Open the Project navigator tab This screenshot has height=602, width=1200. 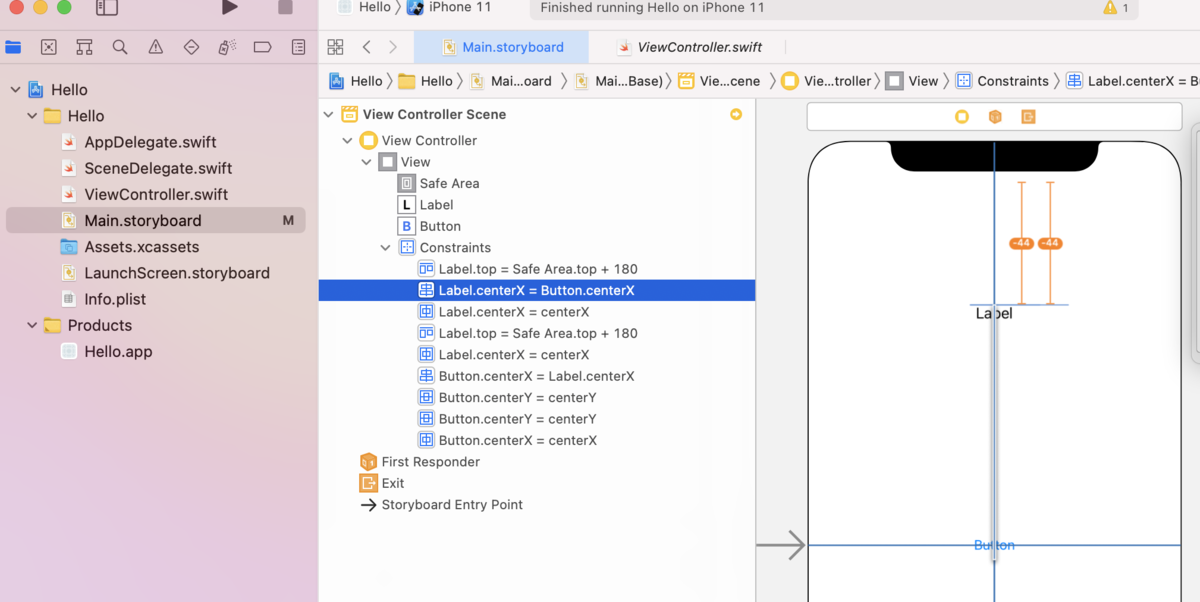point(13,47)
